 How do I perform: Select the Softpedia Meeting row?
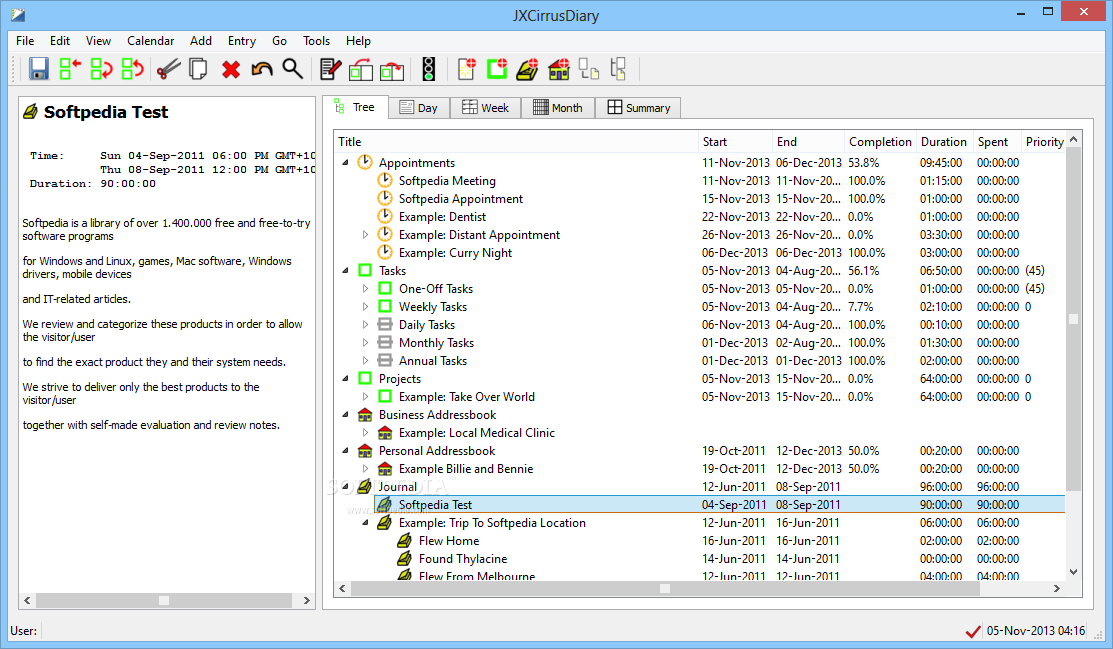click(700, 180)
